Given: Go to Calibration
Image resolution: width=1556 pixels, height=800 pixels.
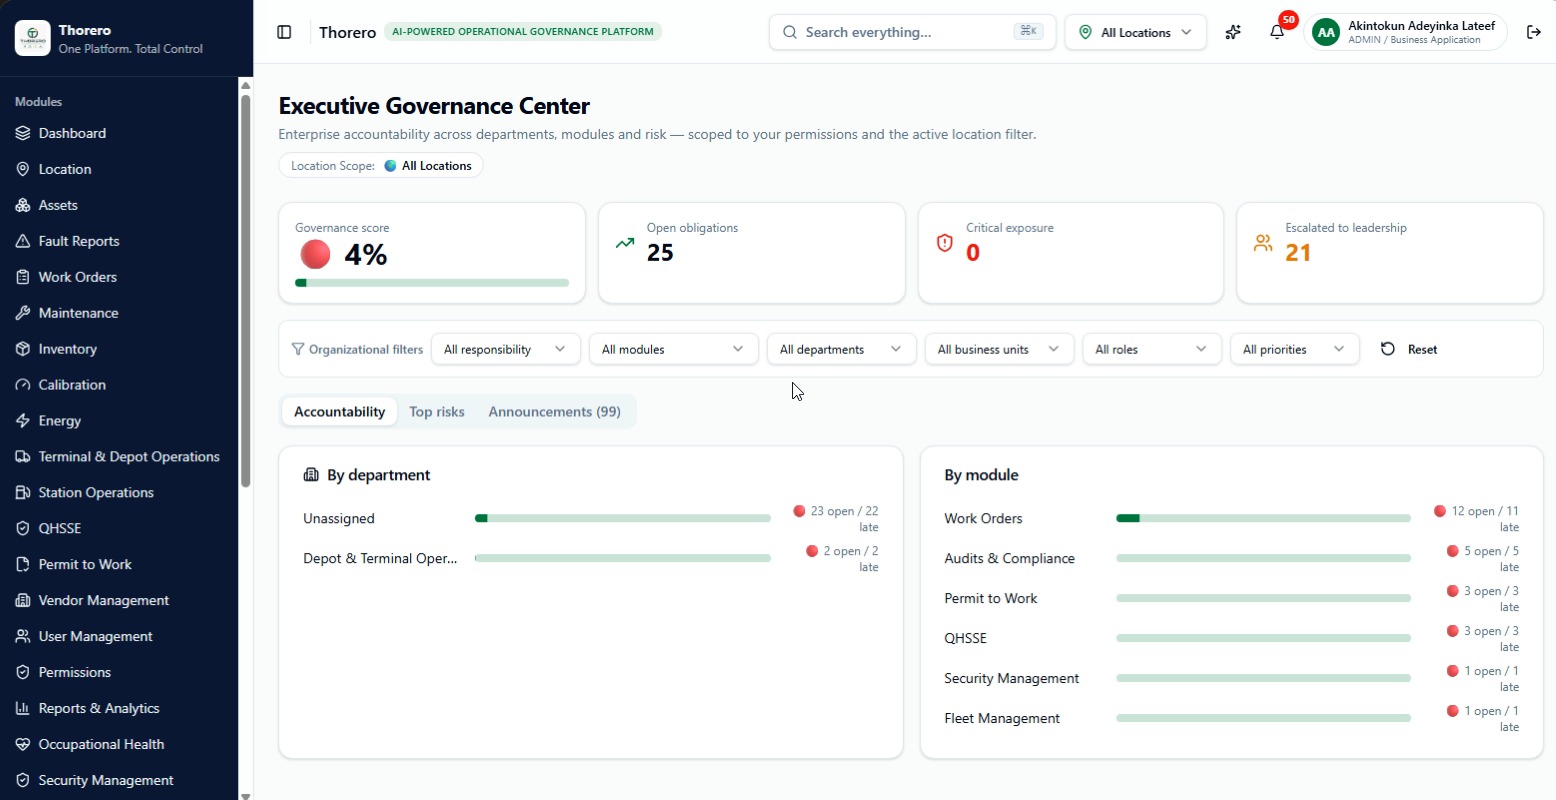Looking at the screenshot, I should [72, 385].
